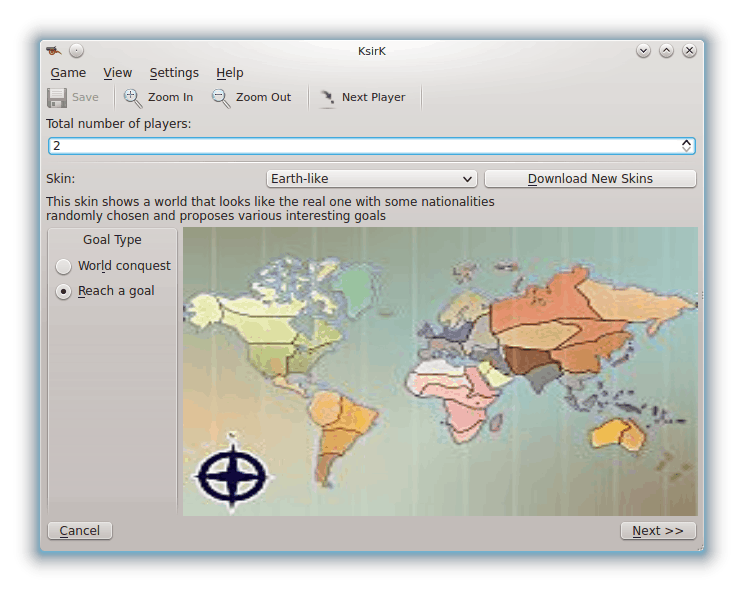
Task: Click the Cancel button
Action: click(80, 531)
